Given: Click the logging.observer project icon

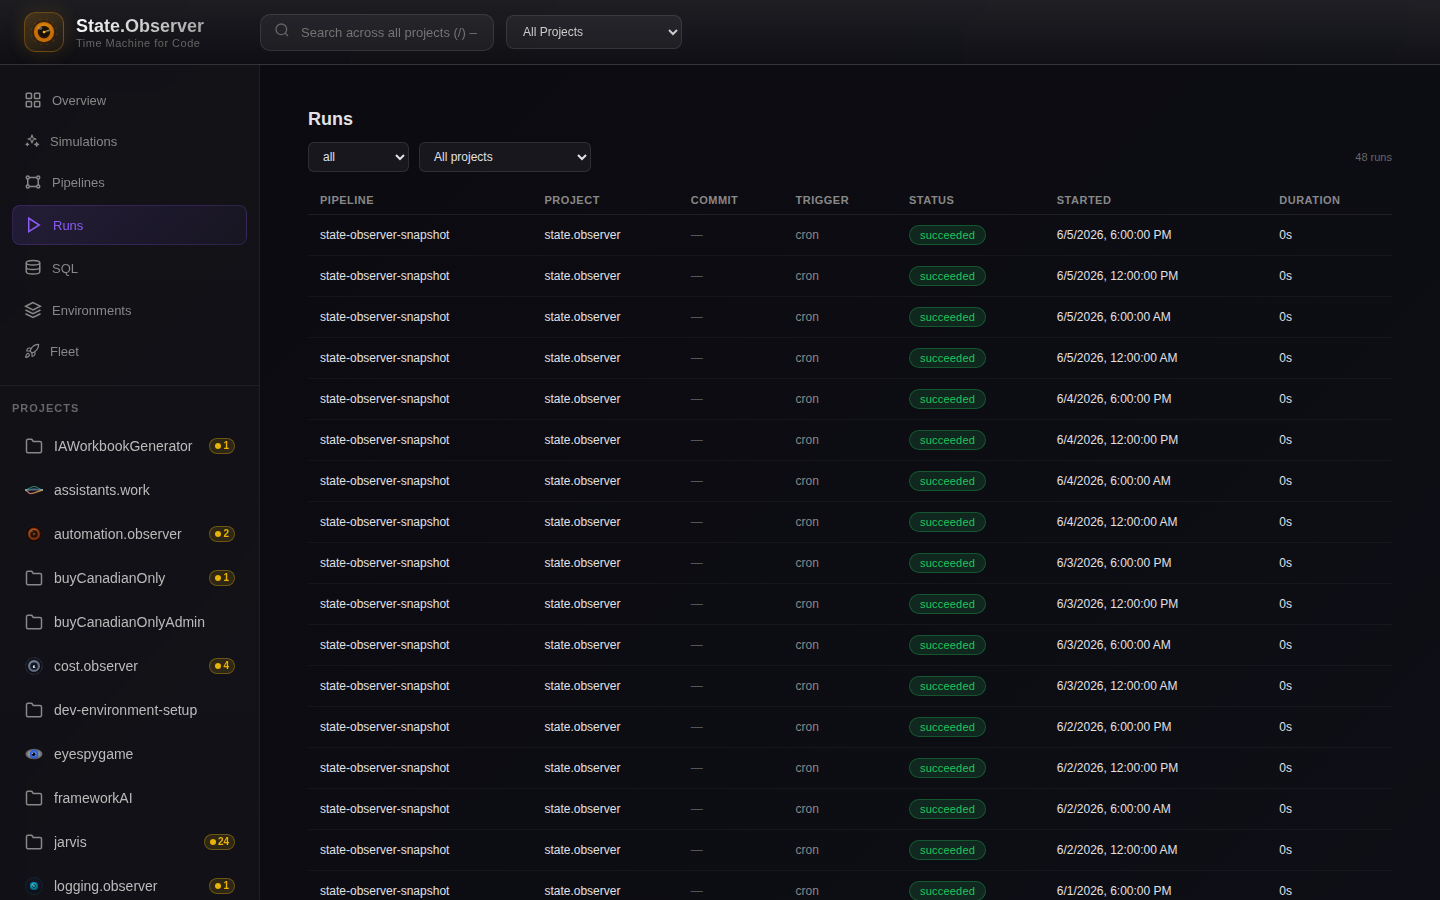Looking at the screenshot, I should click(34, 886).
